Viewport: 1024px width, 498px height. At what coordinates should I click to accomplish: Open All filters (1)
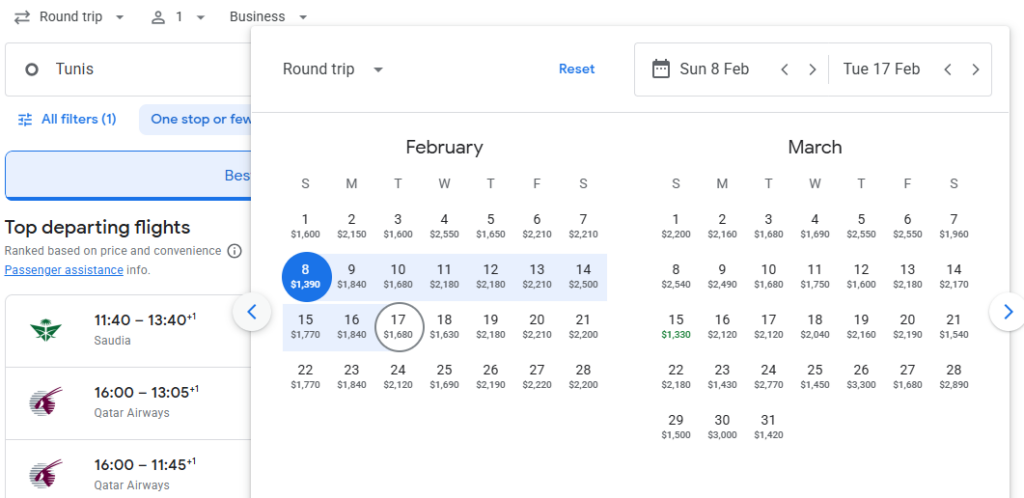tap(67, 119)
